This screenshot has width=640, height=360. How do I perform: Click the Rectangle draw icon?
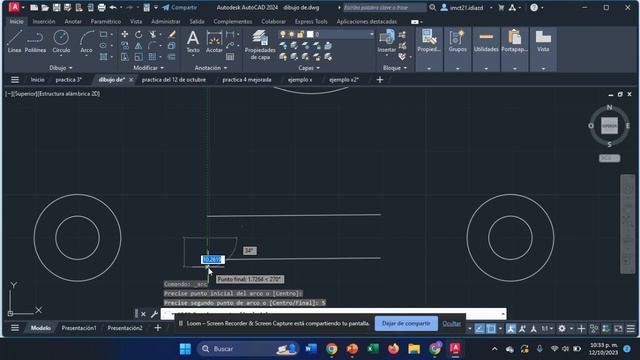tap(104, 34)
